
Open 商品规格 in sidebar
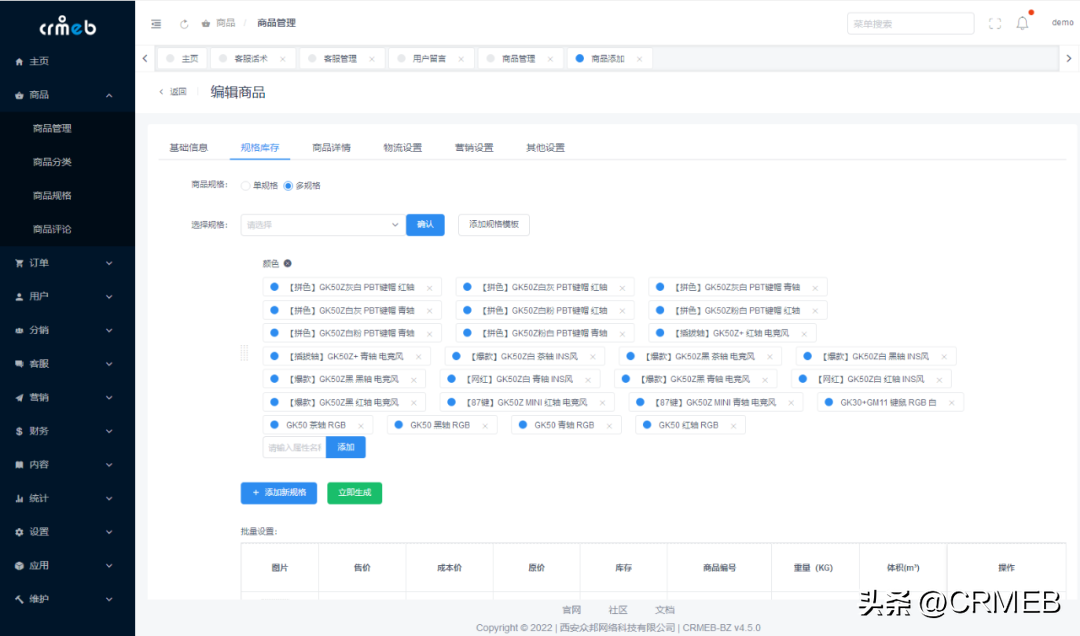coord(52,196)
